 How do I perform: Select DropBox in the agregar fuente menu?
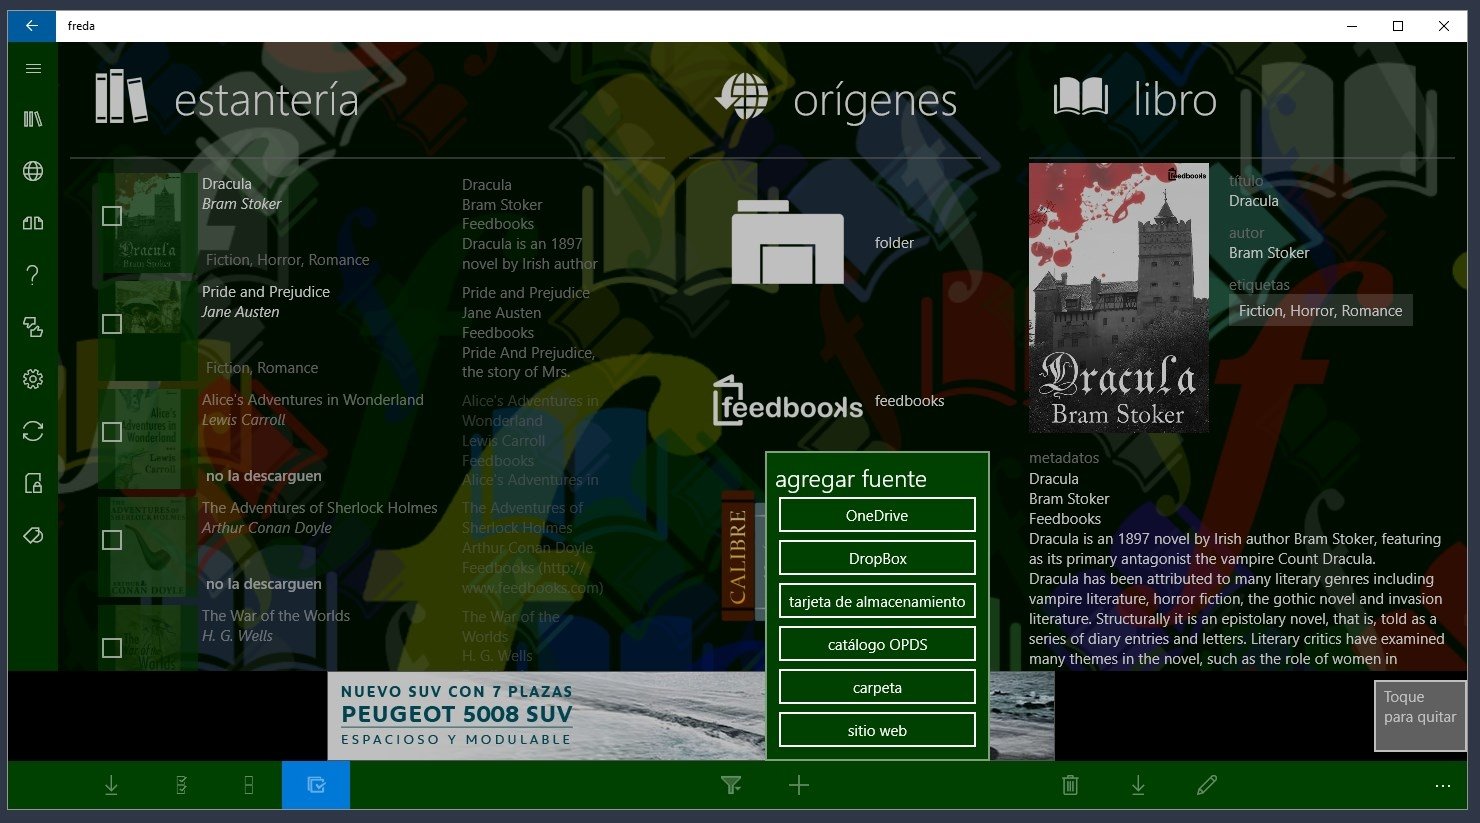[877, 558]
